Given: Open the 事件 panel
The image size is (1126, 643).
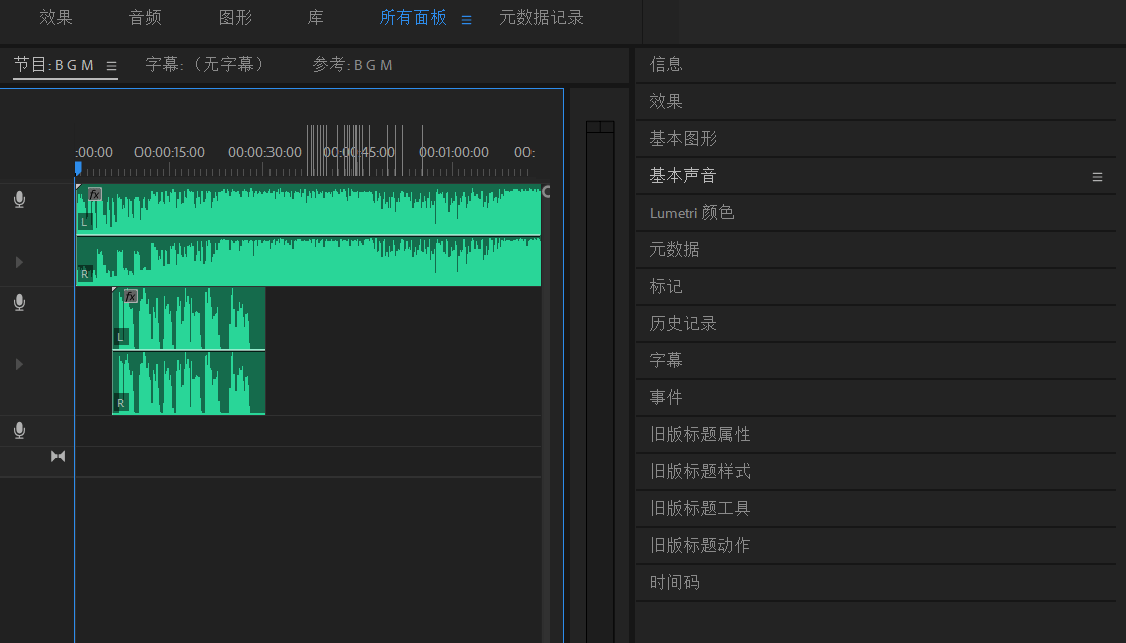Looking at the screenshot, I should pyautogui.click(x=876, y=397).
